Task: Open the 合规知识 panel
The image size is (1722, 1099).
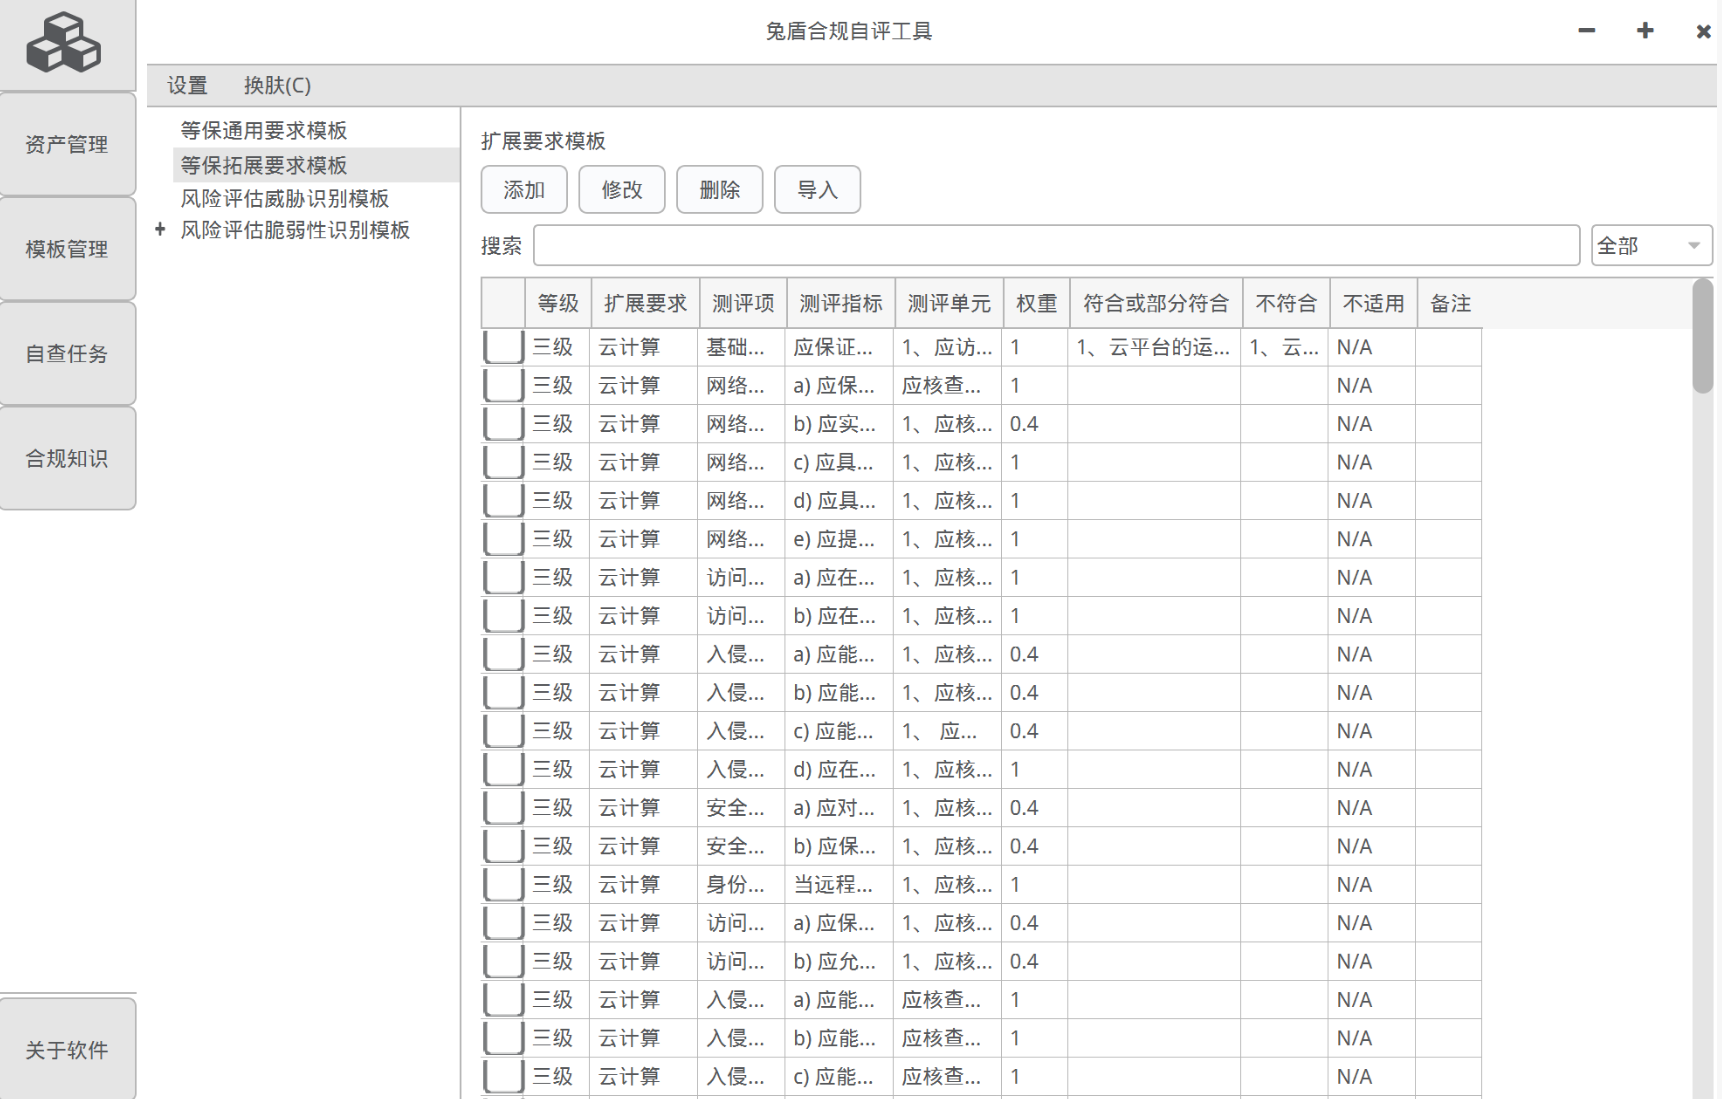Action: (67, 457)
